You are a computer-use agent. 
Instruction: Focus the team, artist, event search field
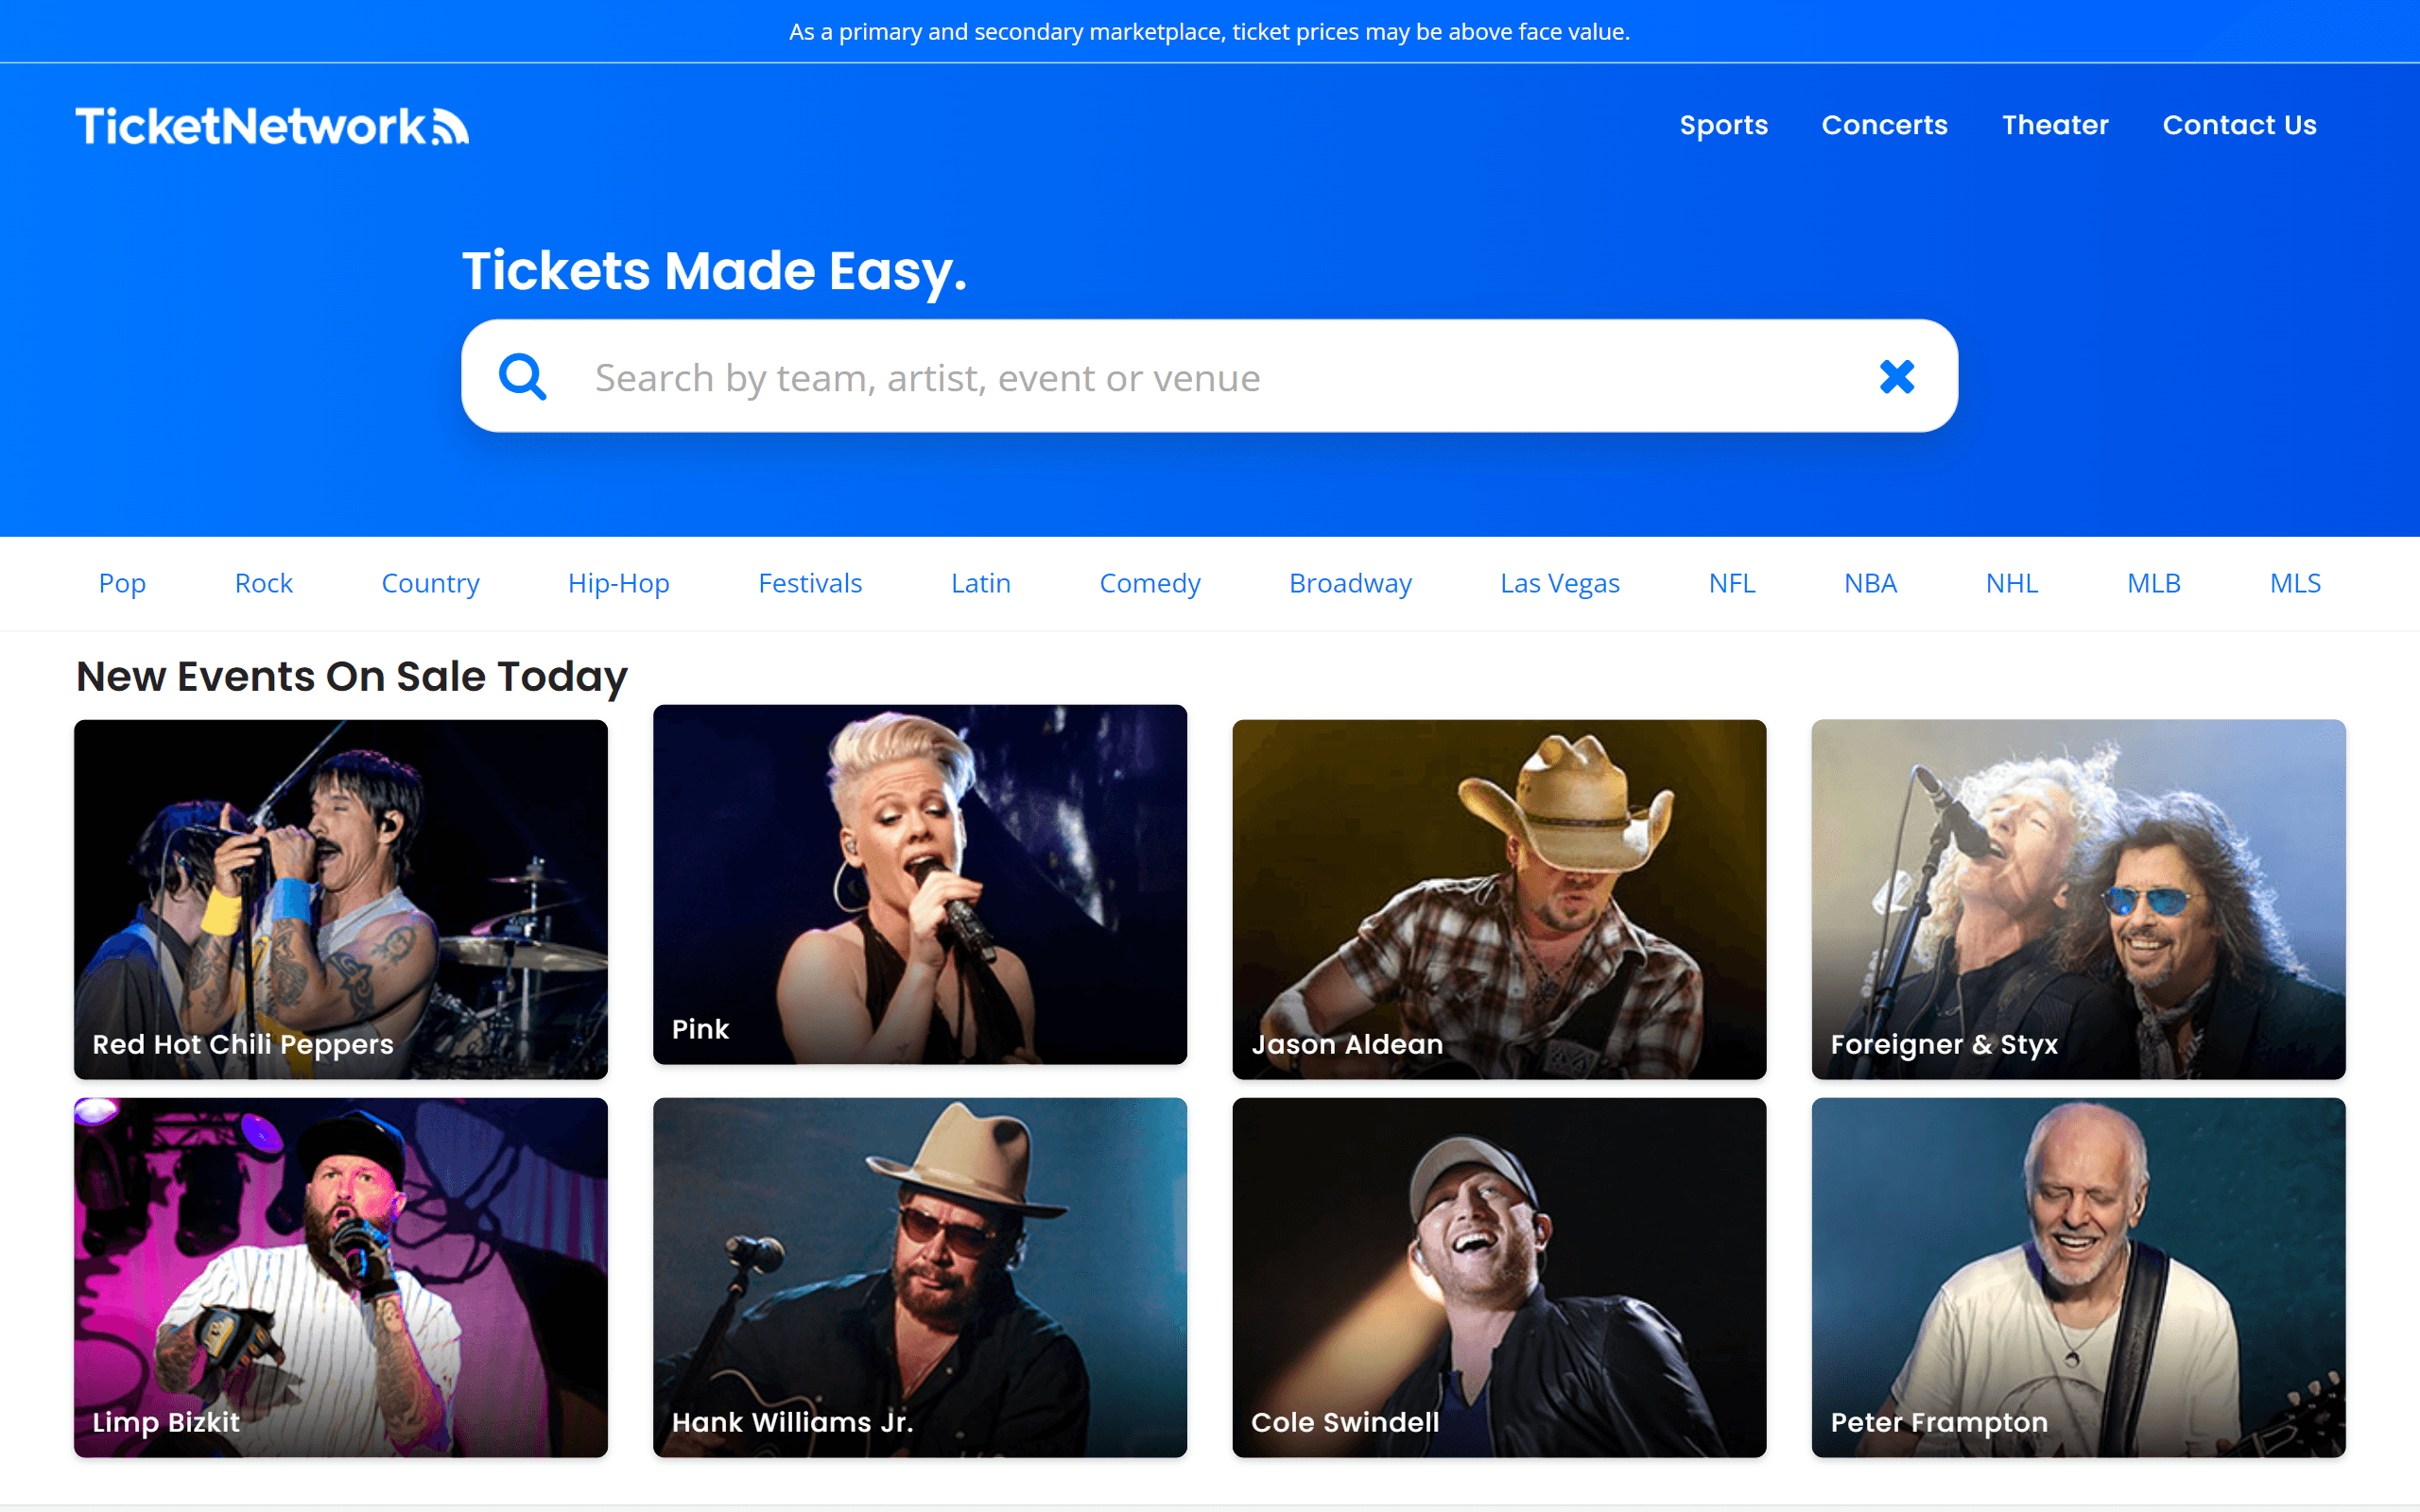[x=1200, y=378]
